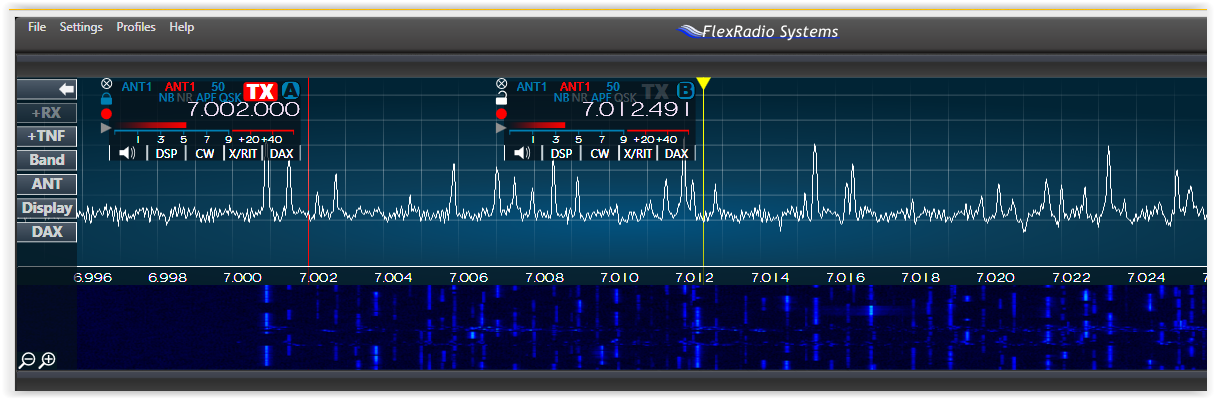1215x399 pixels.
Task: Toggle APF on slice A
Action: pyautogui.click(x=205, y=98)
